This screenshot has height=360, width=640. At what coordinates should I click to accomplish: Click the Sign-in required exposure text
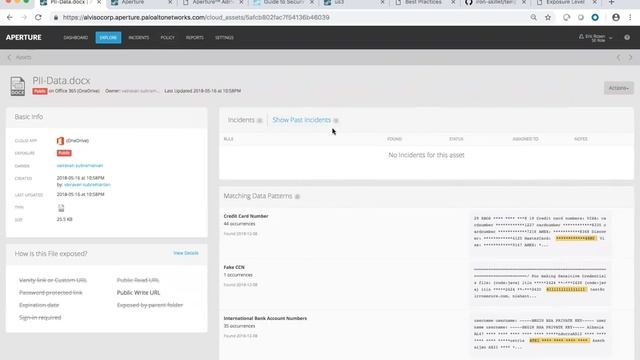click(x=40, y=318)
